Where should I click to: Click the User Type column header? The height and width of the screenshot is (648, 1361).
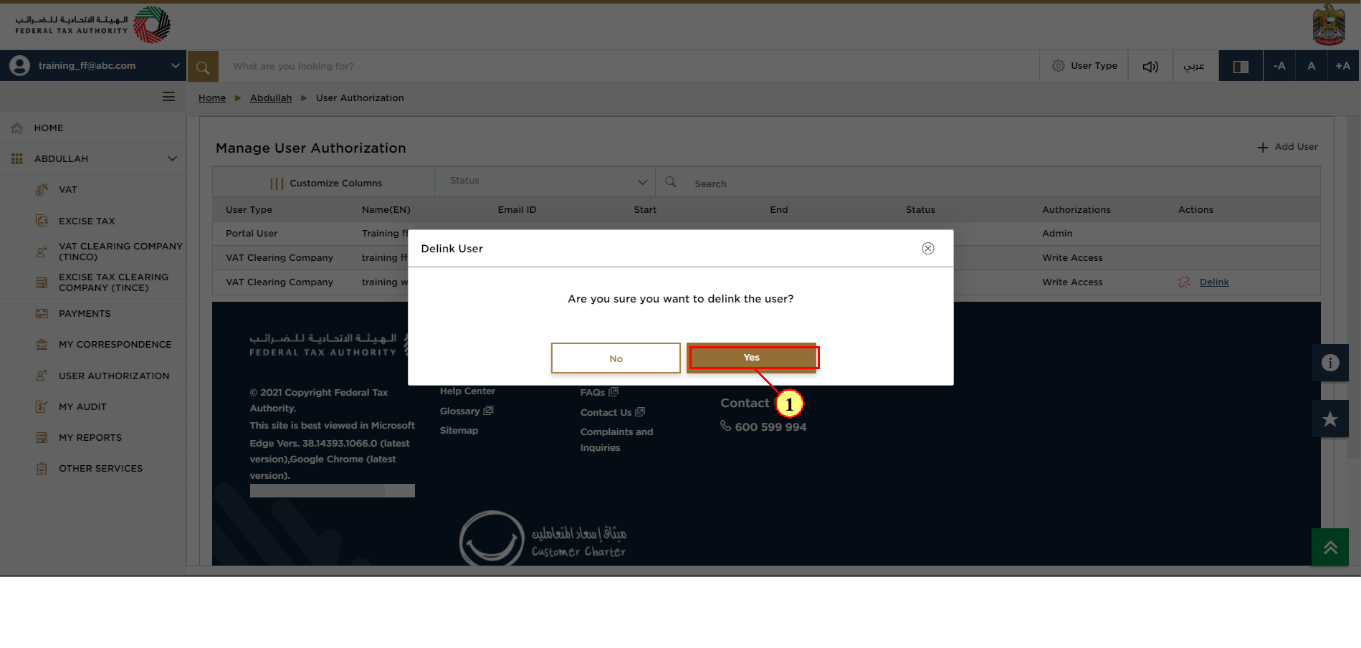pos(249,210)
